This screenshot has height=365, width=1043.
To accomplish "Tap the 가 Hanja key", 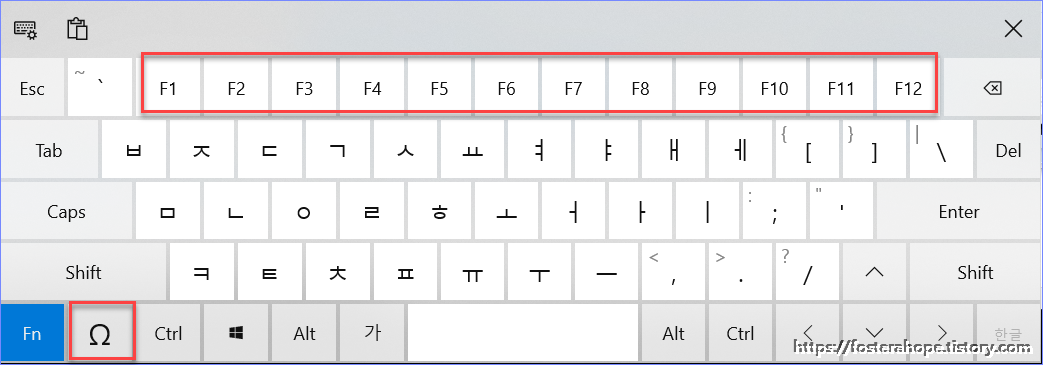I will coord(372,333).
